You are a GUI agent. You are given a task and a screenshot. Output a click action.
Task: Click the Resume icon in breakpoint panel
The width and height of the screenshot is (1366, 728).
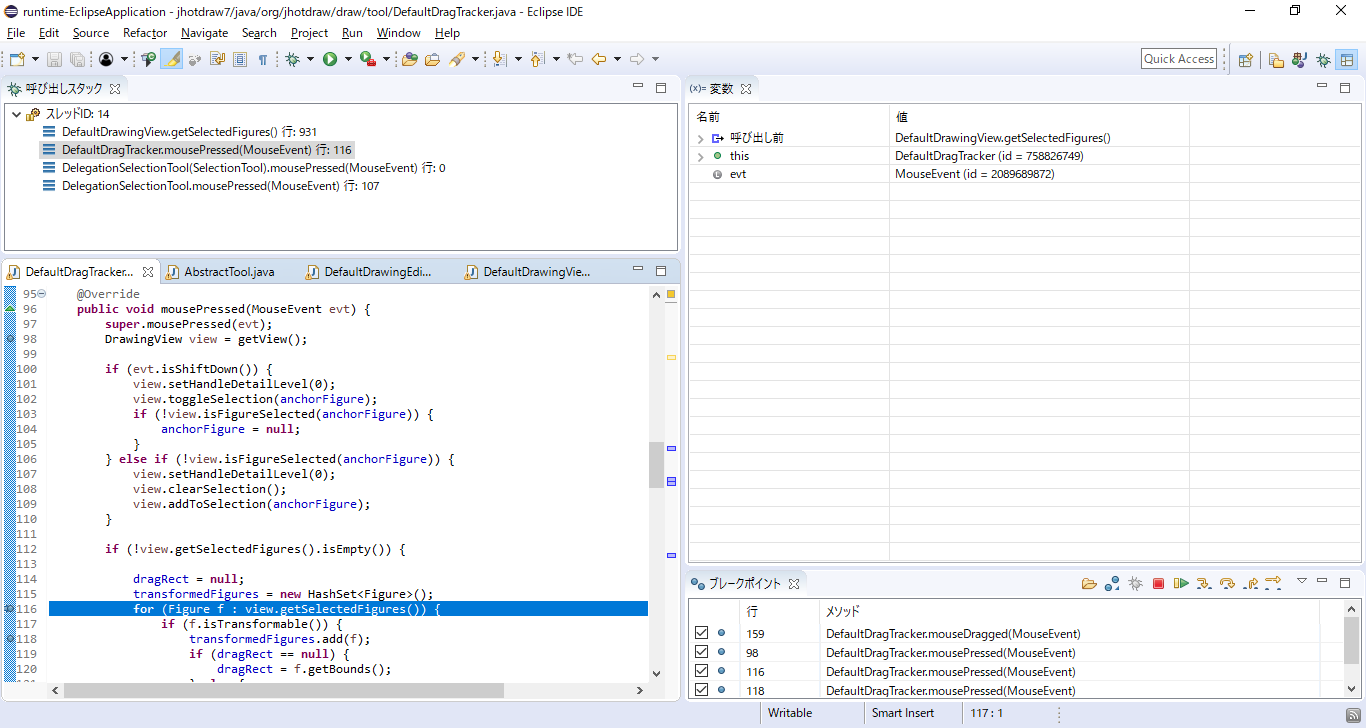1181,583
